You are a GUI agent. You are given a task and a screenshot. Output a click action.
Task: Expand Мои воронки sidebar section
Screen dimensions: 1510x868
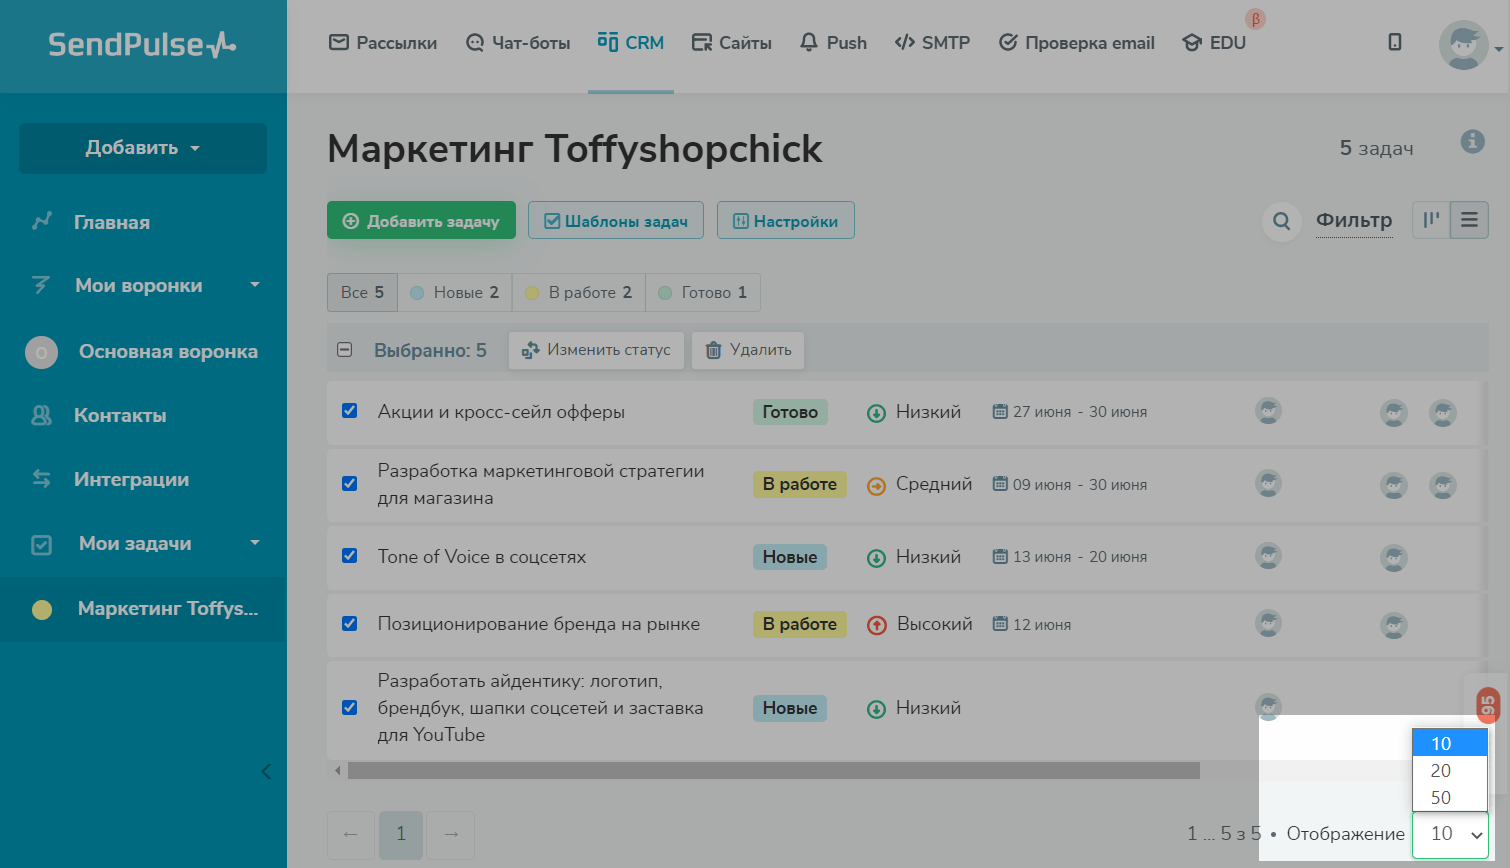click(x=255, y=285)
